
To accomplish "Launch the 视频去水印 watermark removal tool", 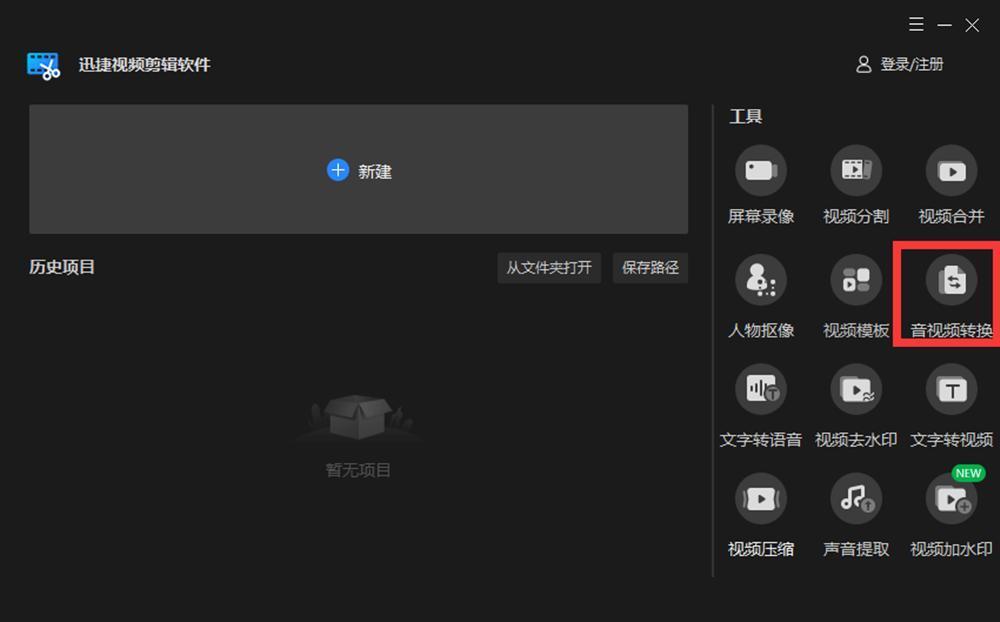I will (856, 389).
